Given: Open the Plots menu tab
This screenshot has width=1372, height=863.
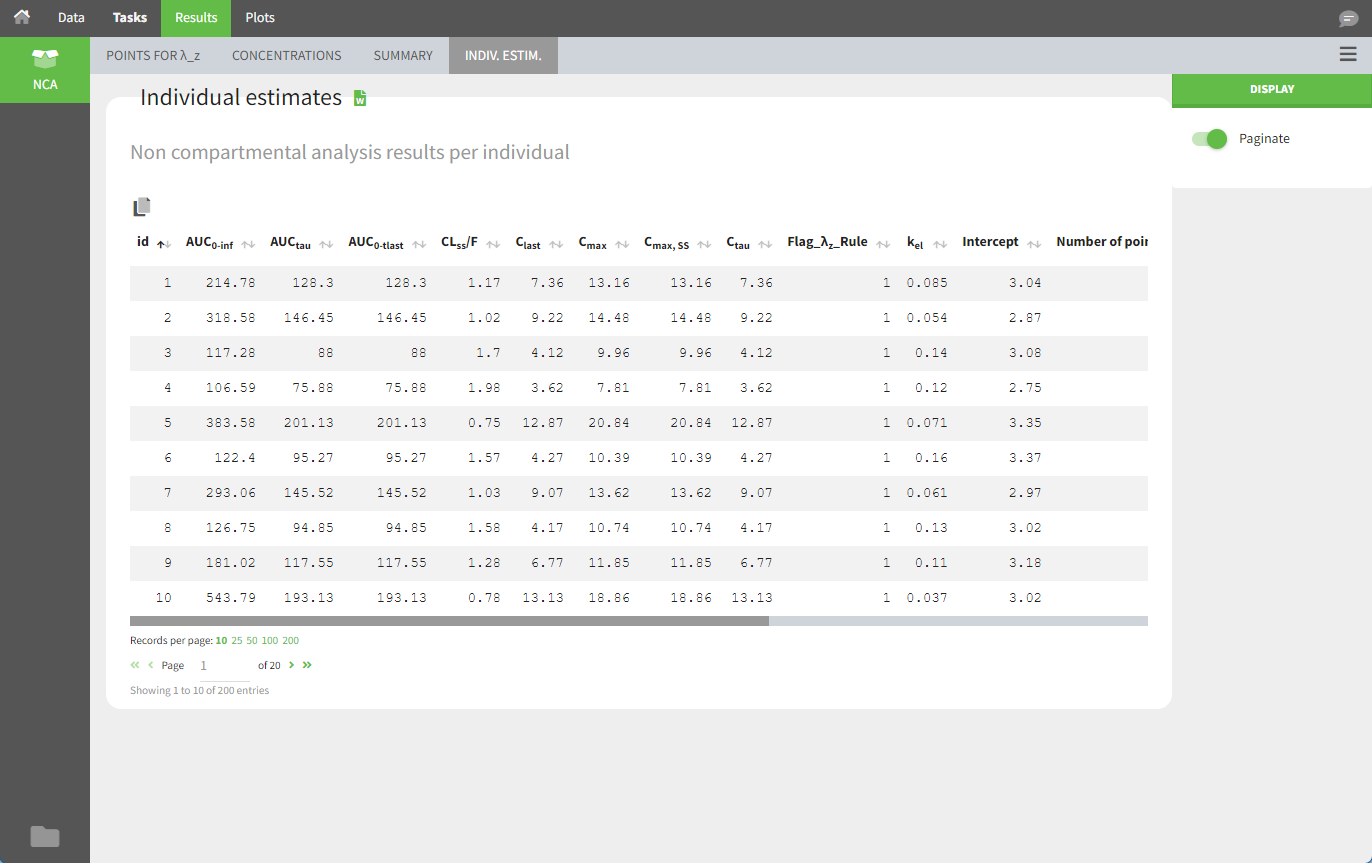Looking at the screenshot, I should click(260, 18).
